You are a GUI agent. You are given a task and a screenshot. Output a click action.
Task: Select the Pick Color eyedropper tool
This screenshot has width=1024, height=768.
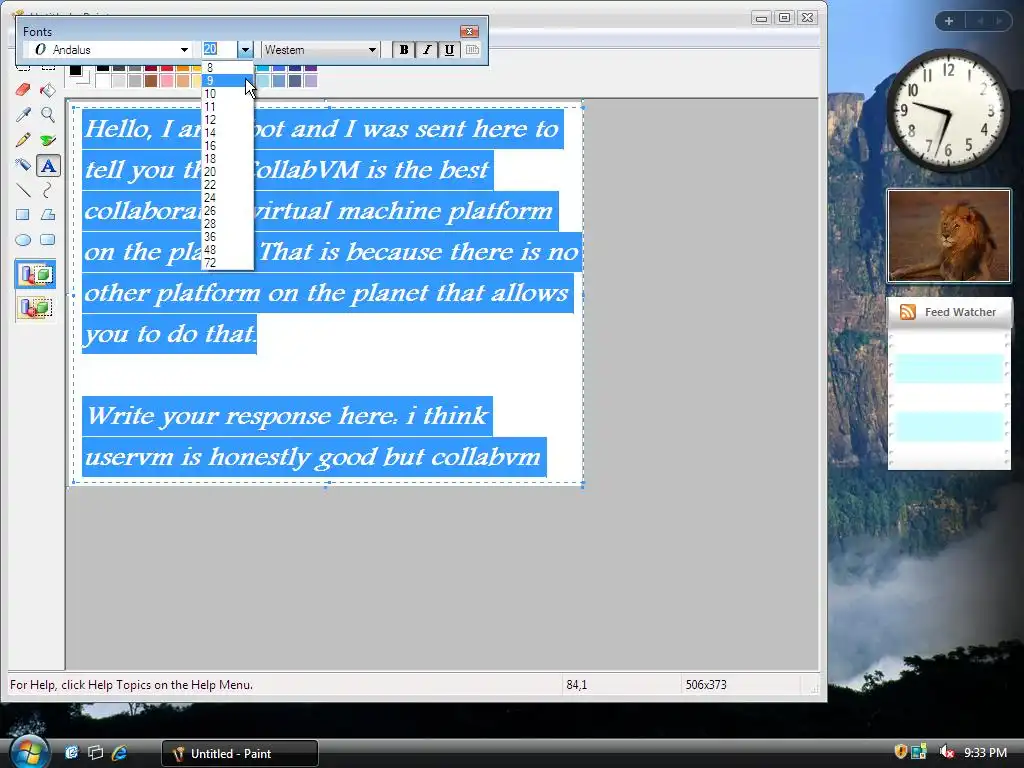click(x=23, y=115)
